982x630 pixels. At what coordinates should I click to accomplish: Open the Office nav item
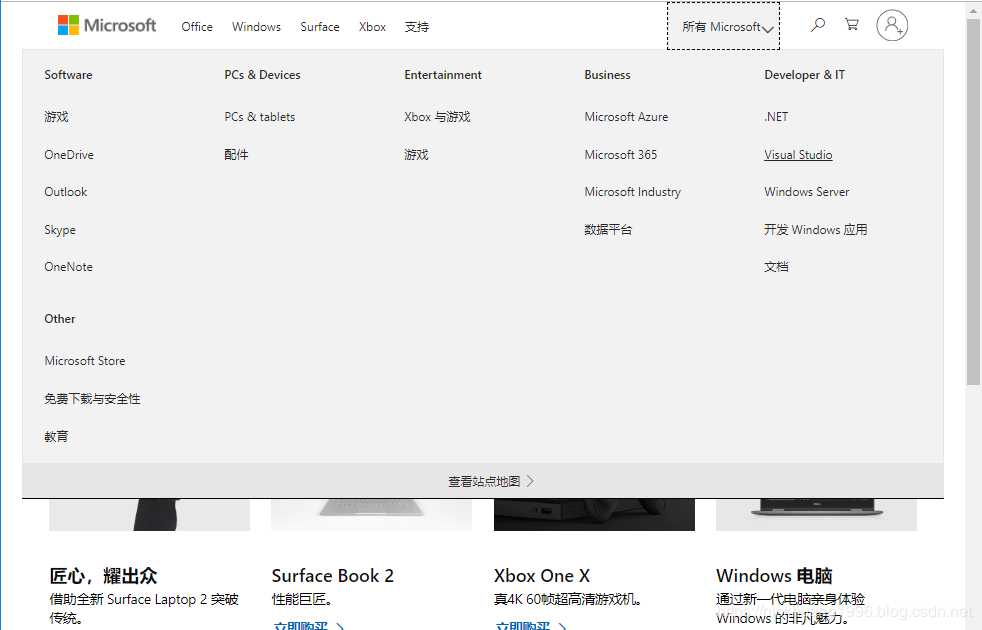[197, 27]
